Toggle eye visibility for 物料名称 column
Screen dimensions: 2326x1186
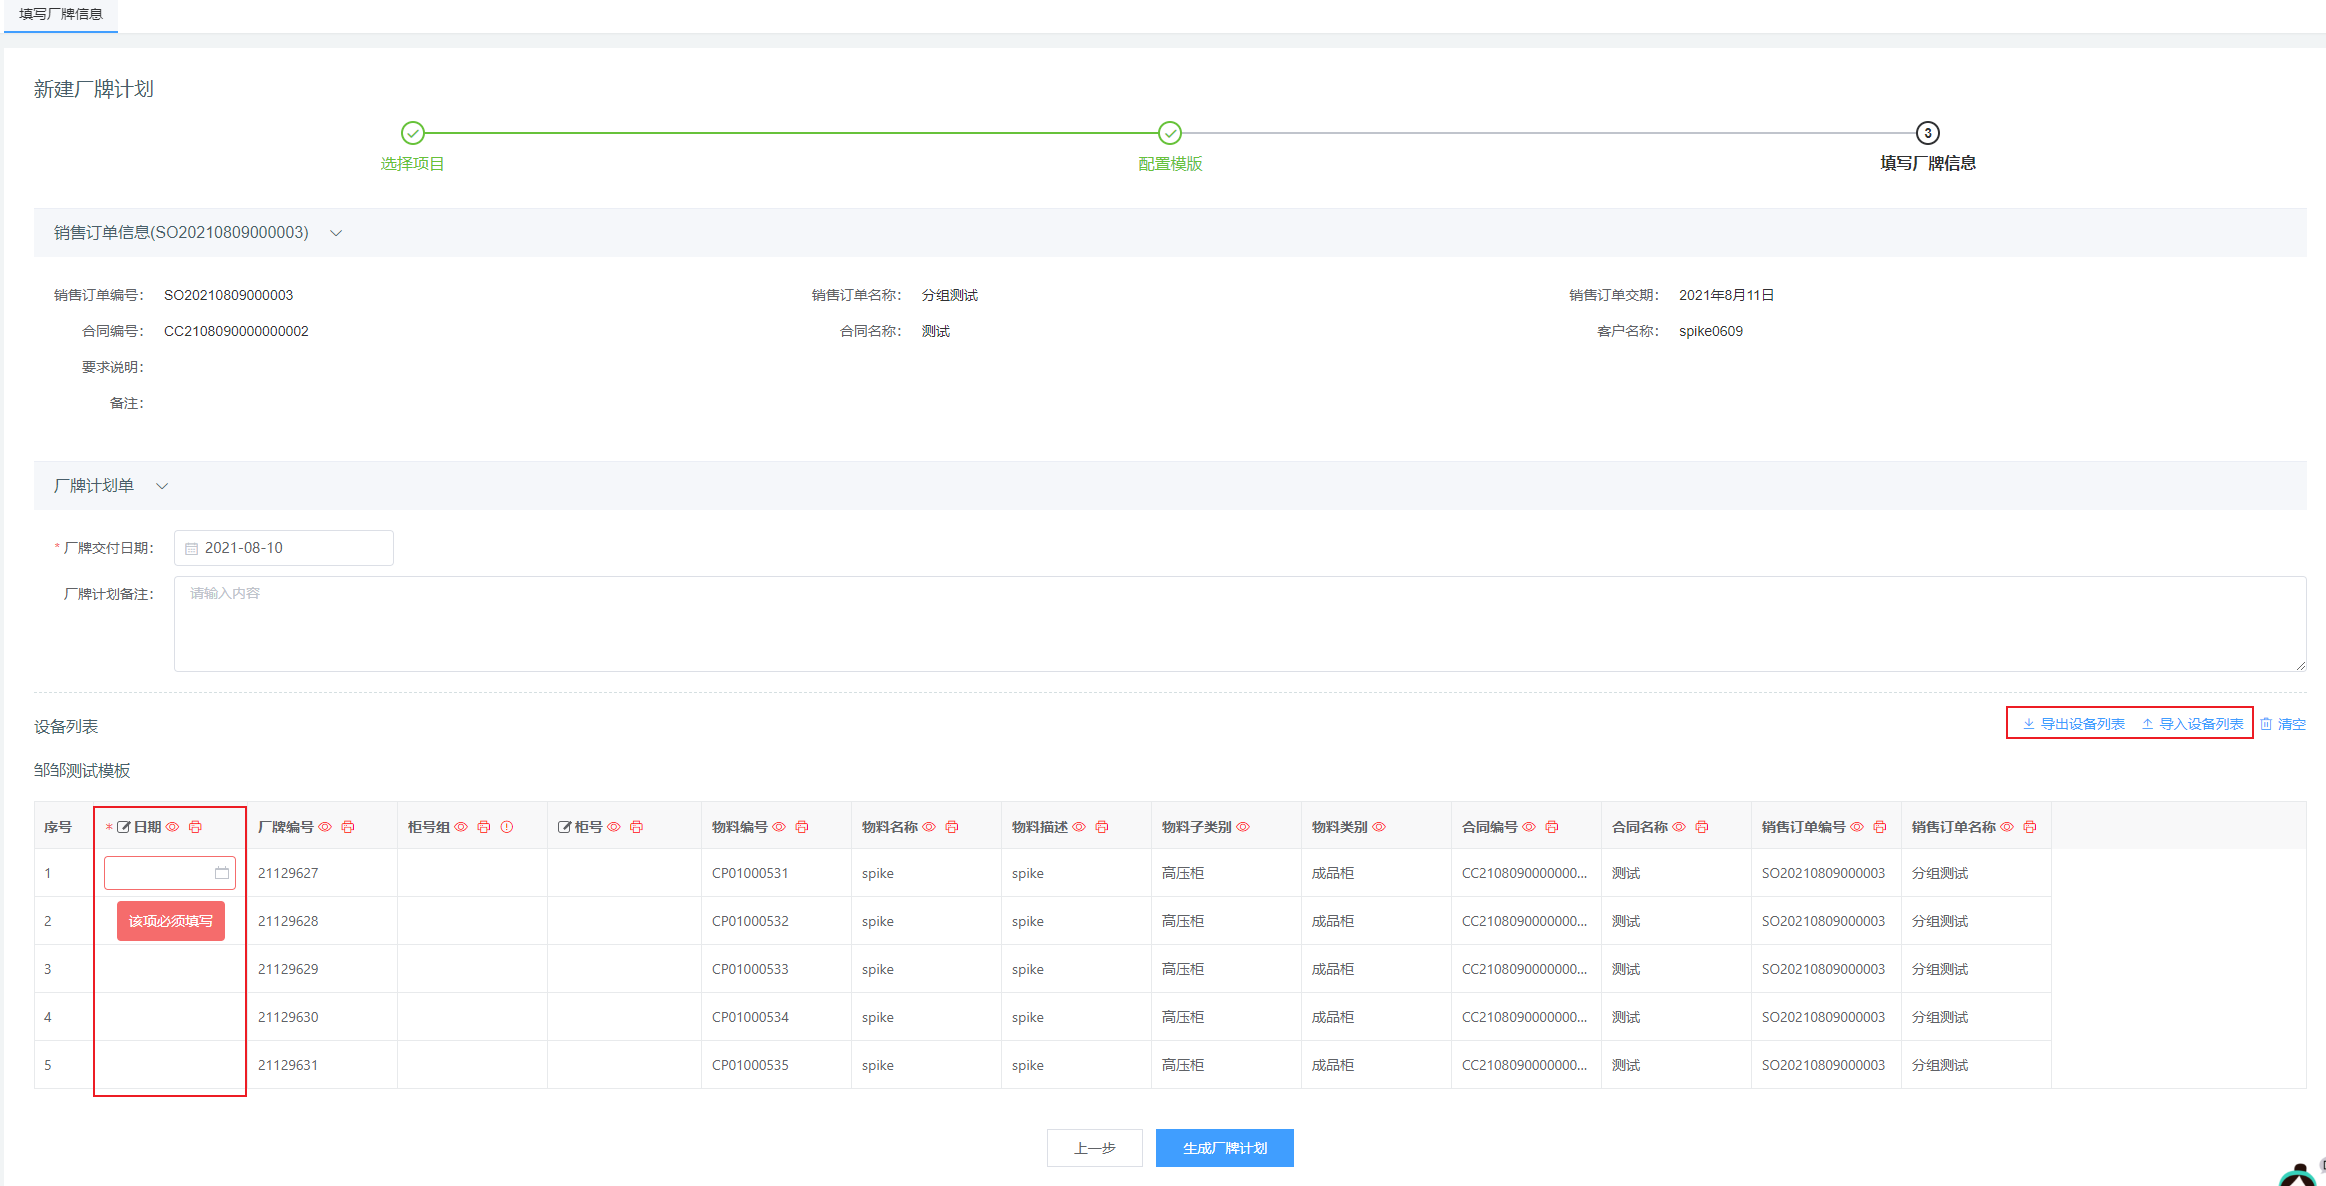tap(929, 827)
